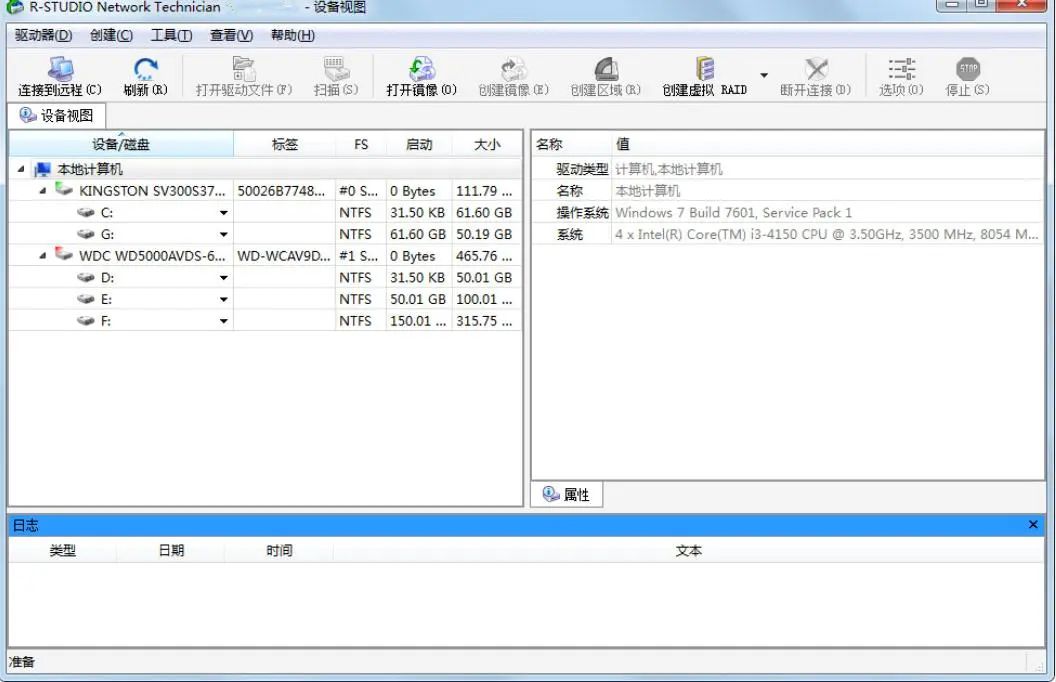
Task: Click the E: partition's drive icon
Action: click(86, 299)
